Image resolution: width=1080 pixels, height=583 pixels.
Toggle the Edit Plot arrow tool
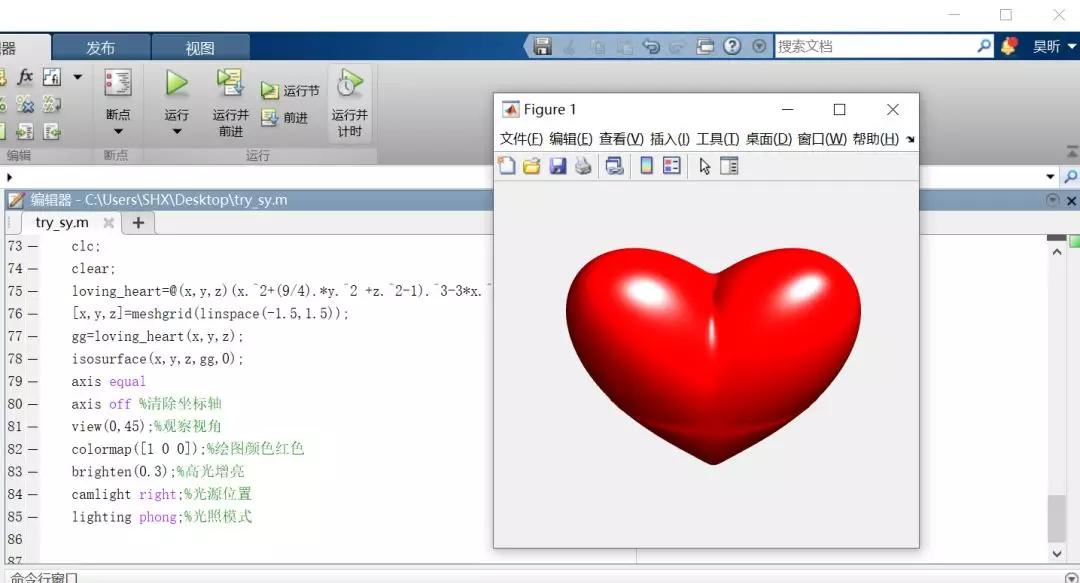point(705,165)
